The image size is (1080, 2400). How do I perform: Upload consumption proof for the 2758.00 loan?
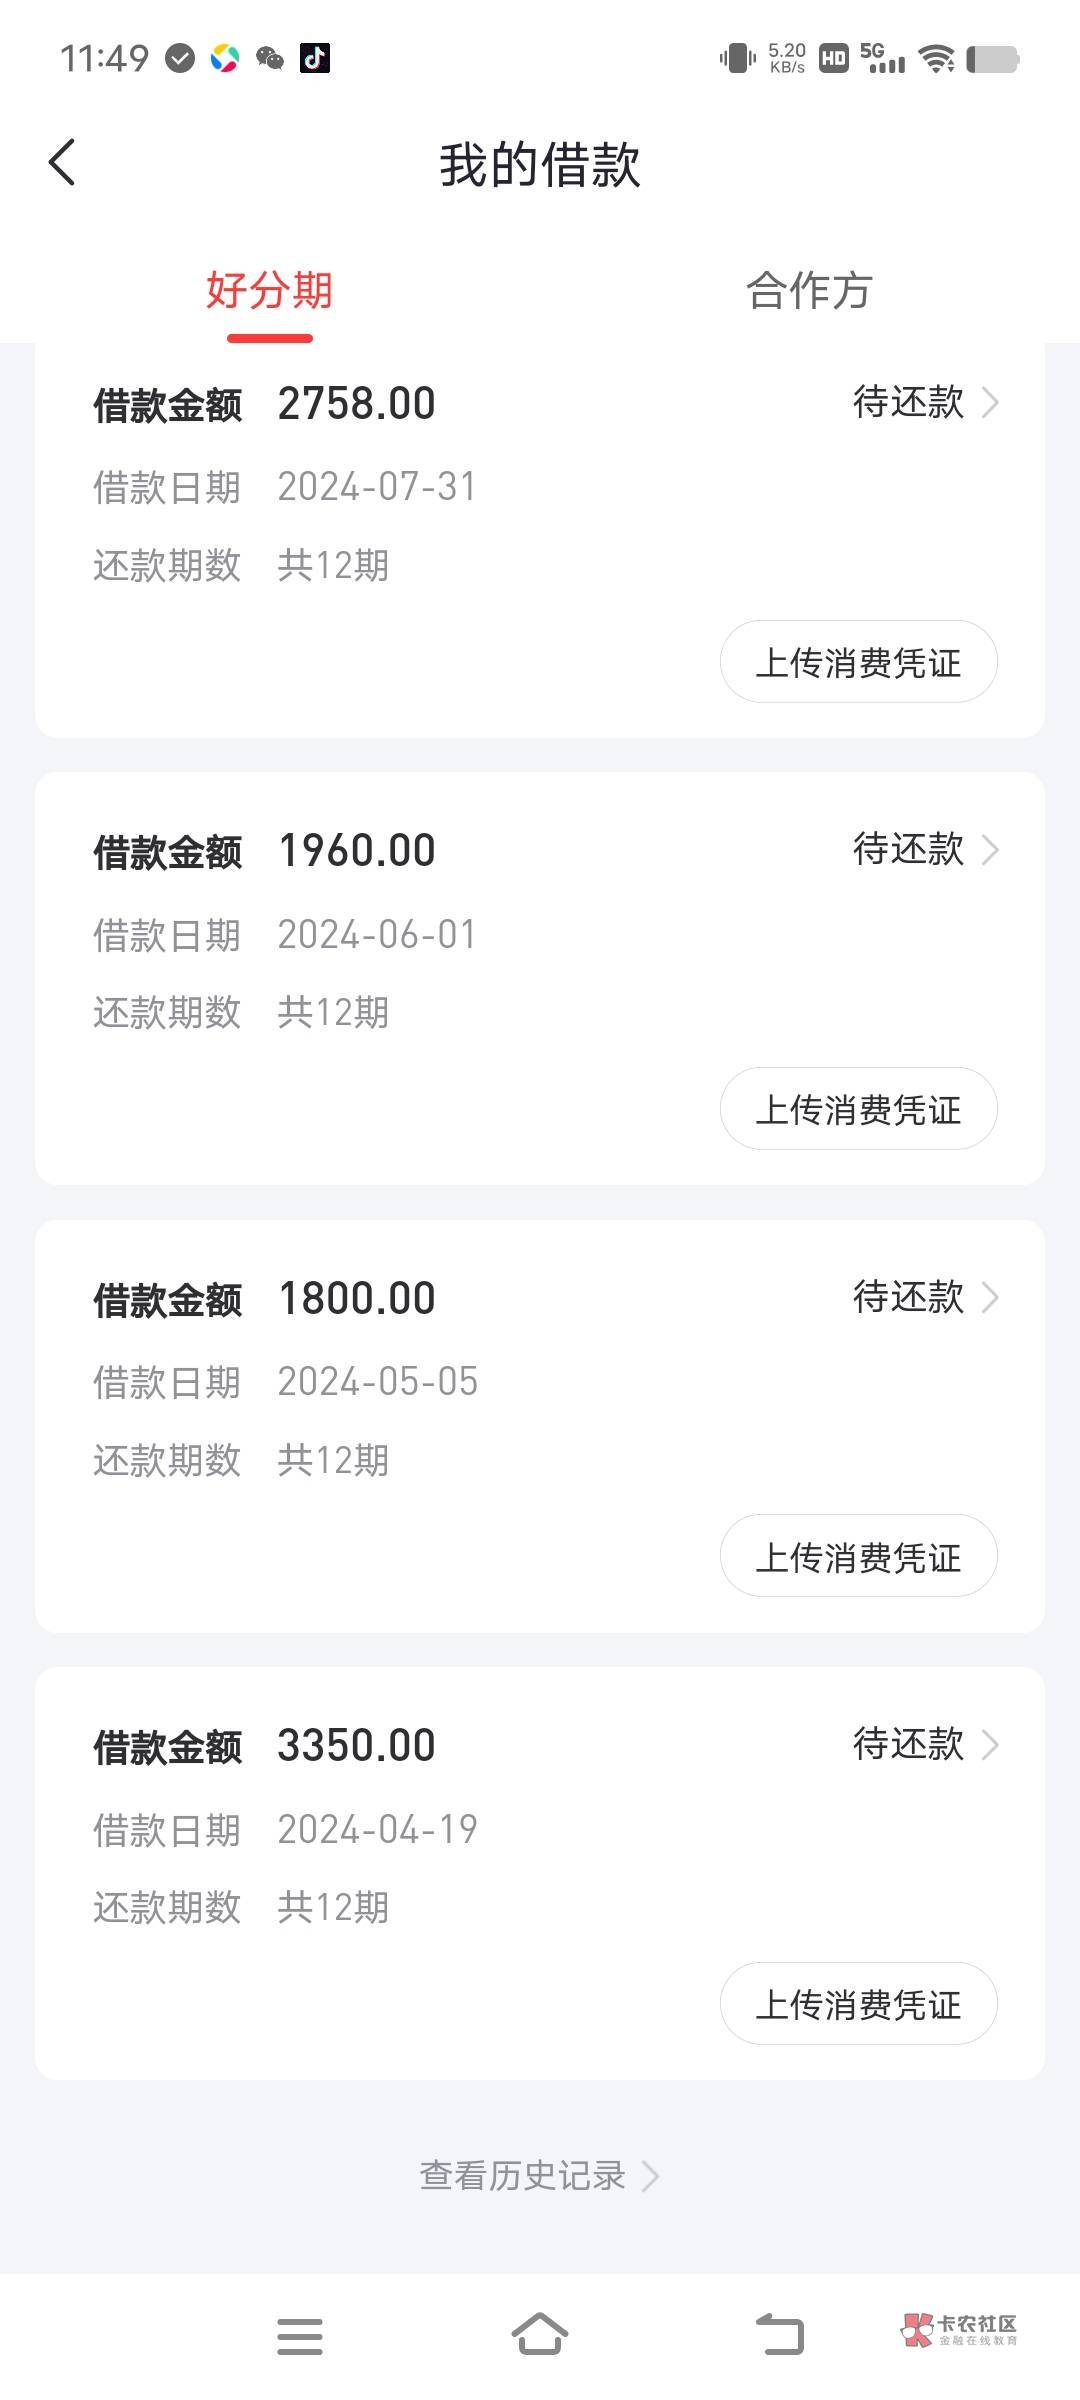coord(858,662)
